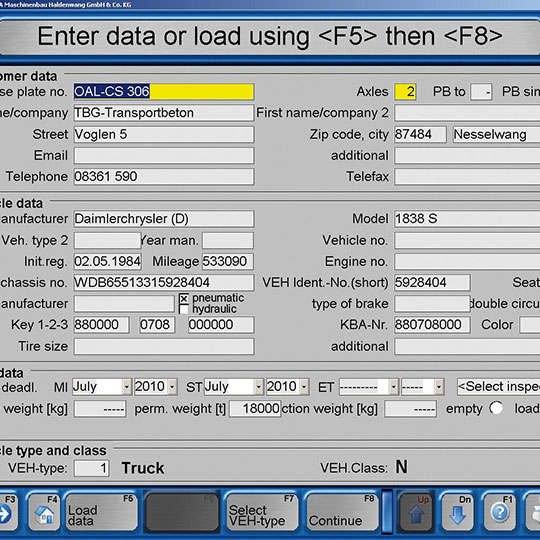Screen dimensions: 540x540
Task: Click the Street field Voglen 5
Action: [x=164, y=134]
